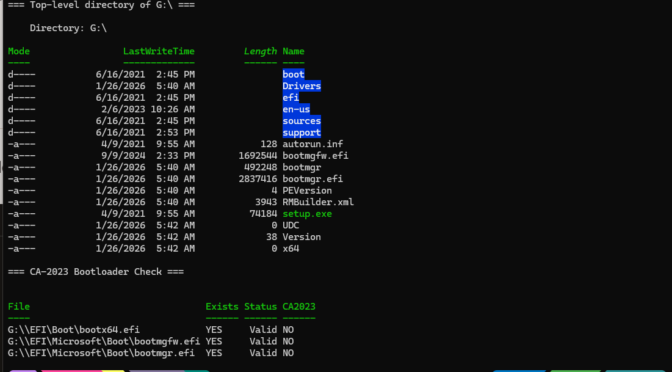Click the Valid status for bootmgfw.efi path
The height and width of the screenshot is (372, 672).
click(263, 341)
